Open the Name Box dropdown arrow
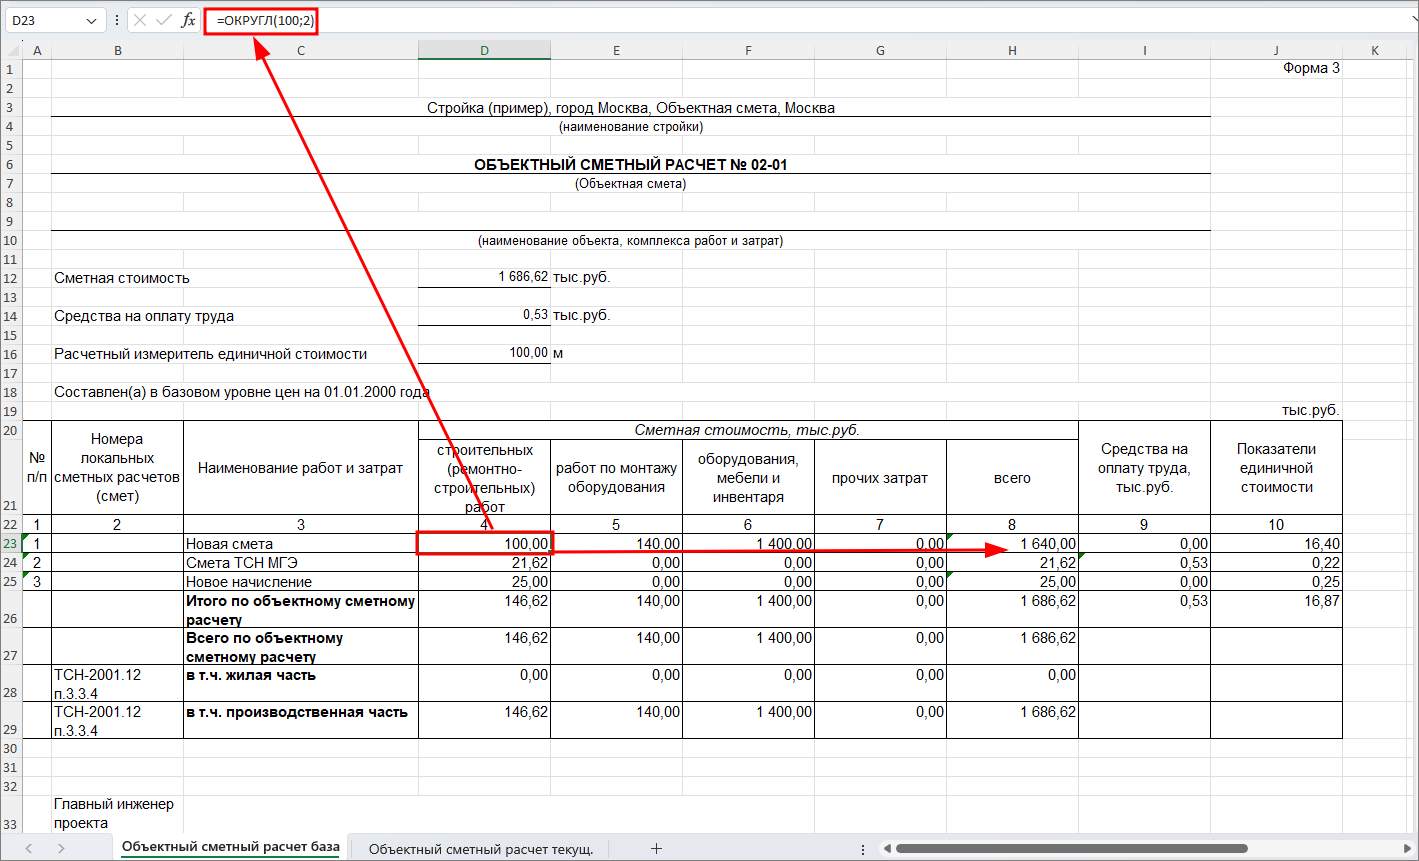Screen dimensions: 1419x861 (92, 21)
